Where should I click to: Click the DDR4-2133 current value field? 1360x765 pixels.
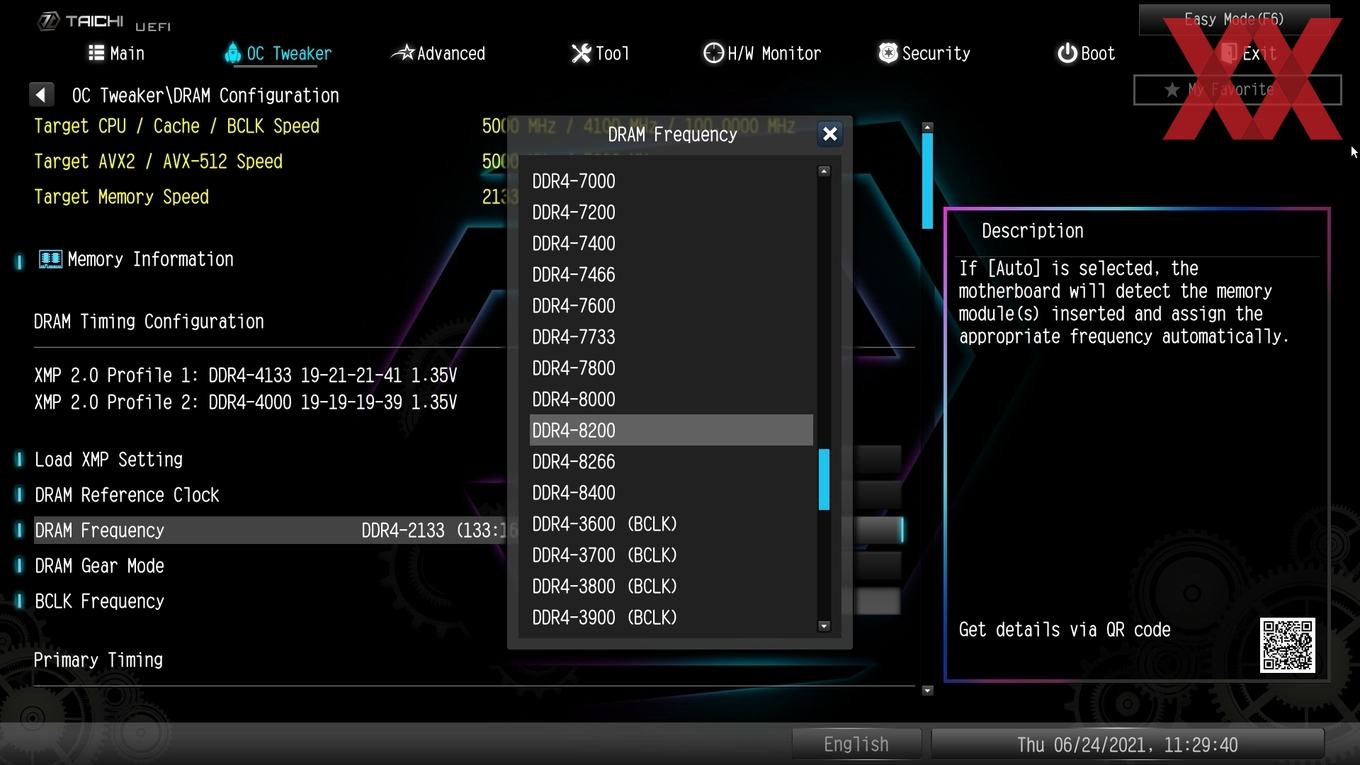click(440, 531)
